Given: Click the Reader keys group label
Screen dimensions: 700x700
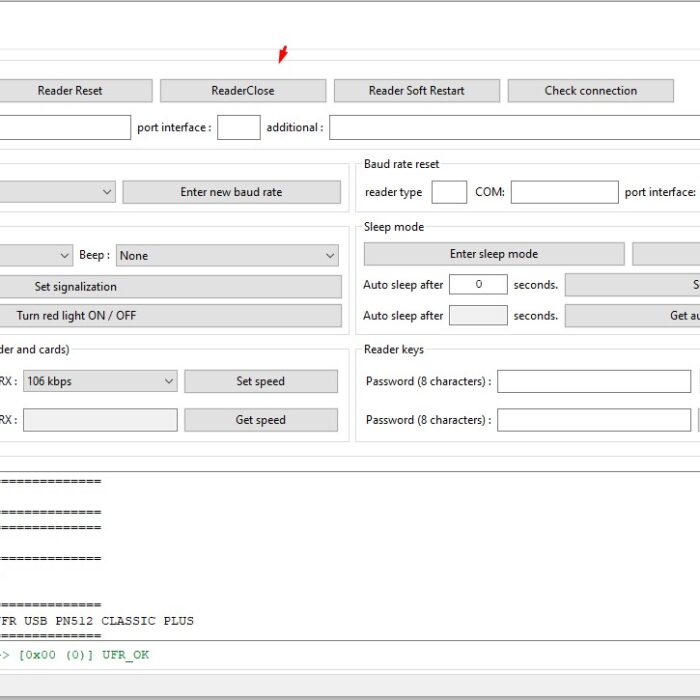Looking at the screenshot, I should click(x=394, y=349).
